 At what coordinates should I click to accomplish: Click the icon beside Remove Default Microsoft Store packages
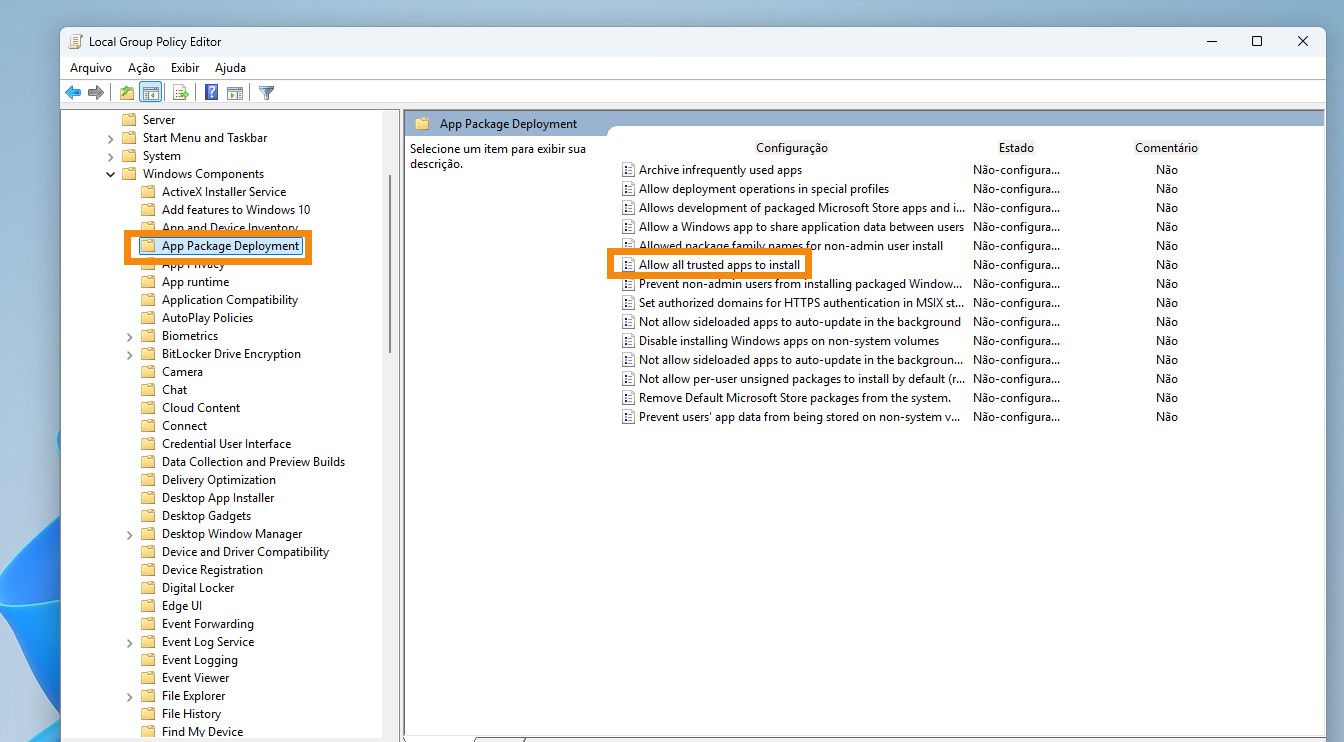[x=628, y=398]
